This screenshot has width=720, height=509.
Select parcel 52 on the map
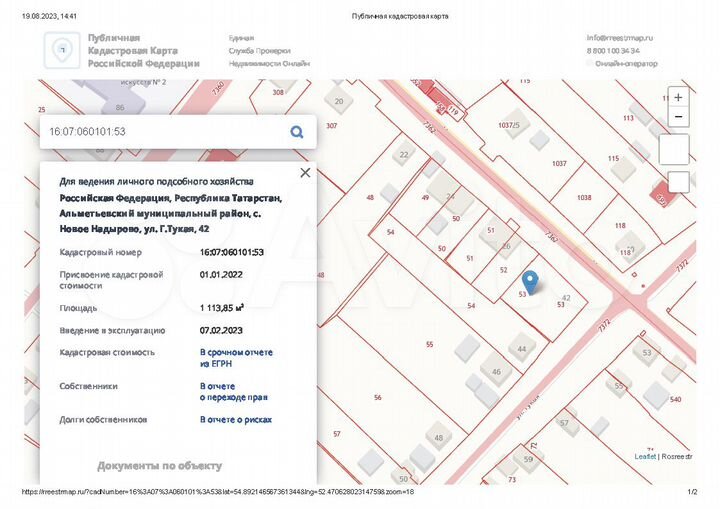pos(503,270)
